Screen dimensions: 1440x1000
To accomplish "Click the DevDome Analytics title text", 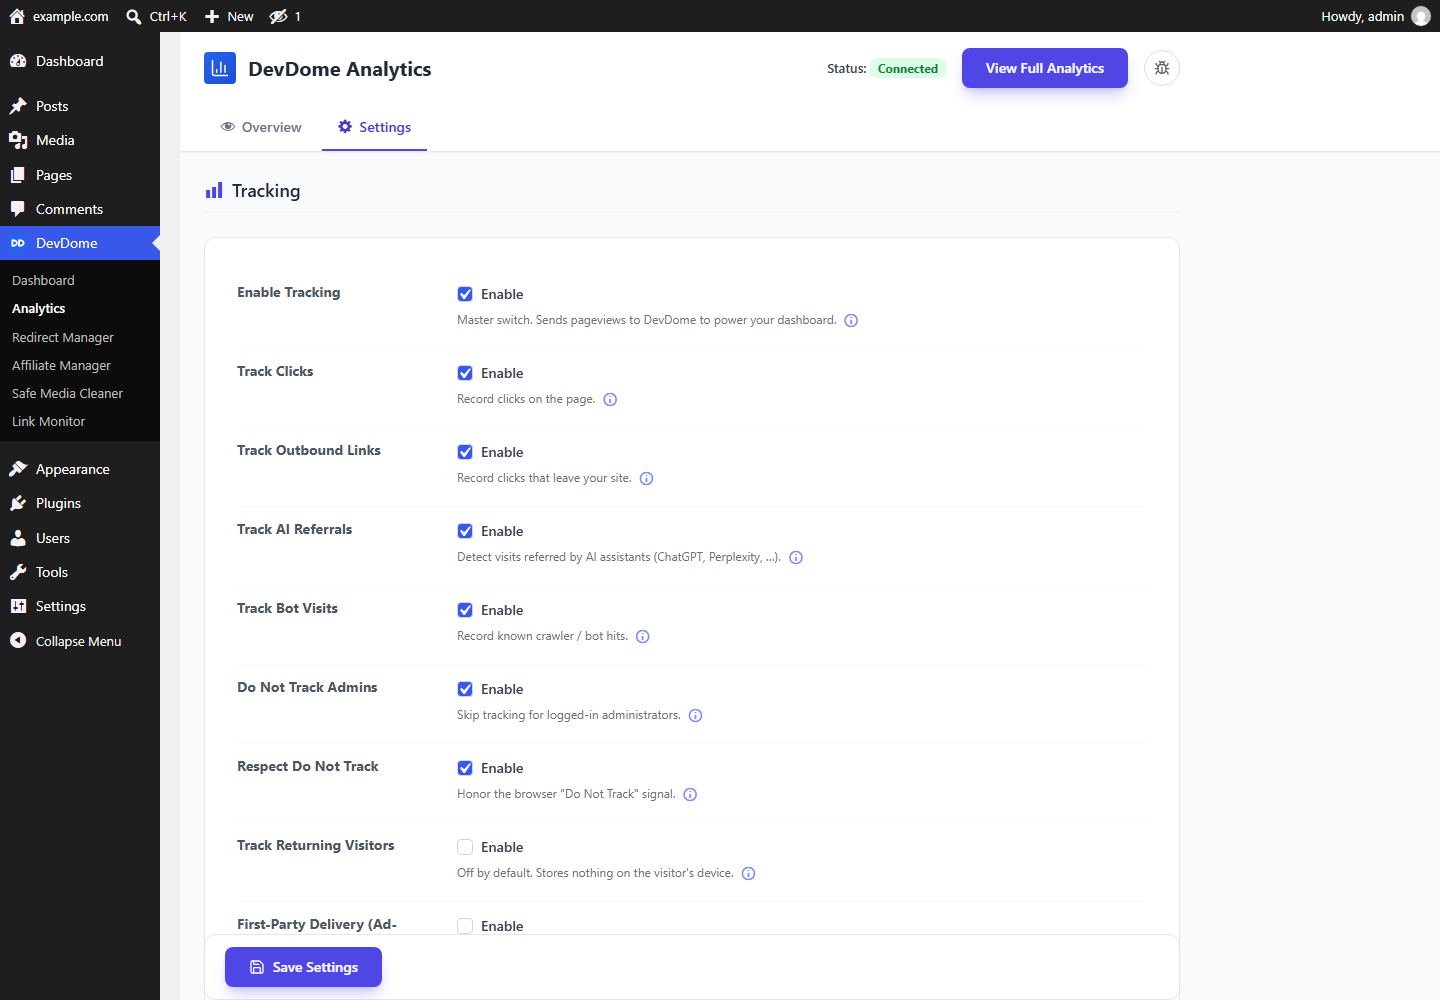I will point(340,69).
